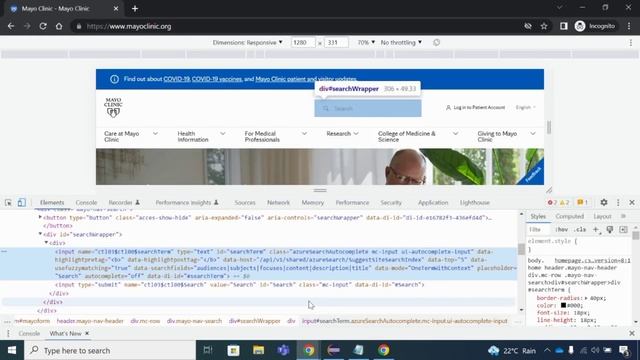Switch to the Performance tab
The image size is (640, 360).
pyautogui.click(x=352, y=202)
